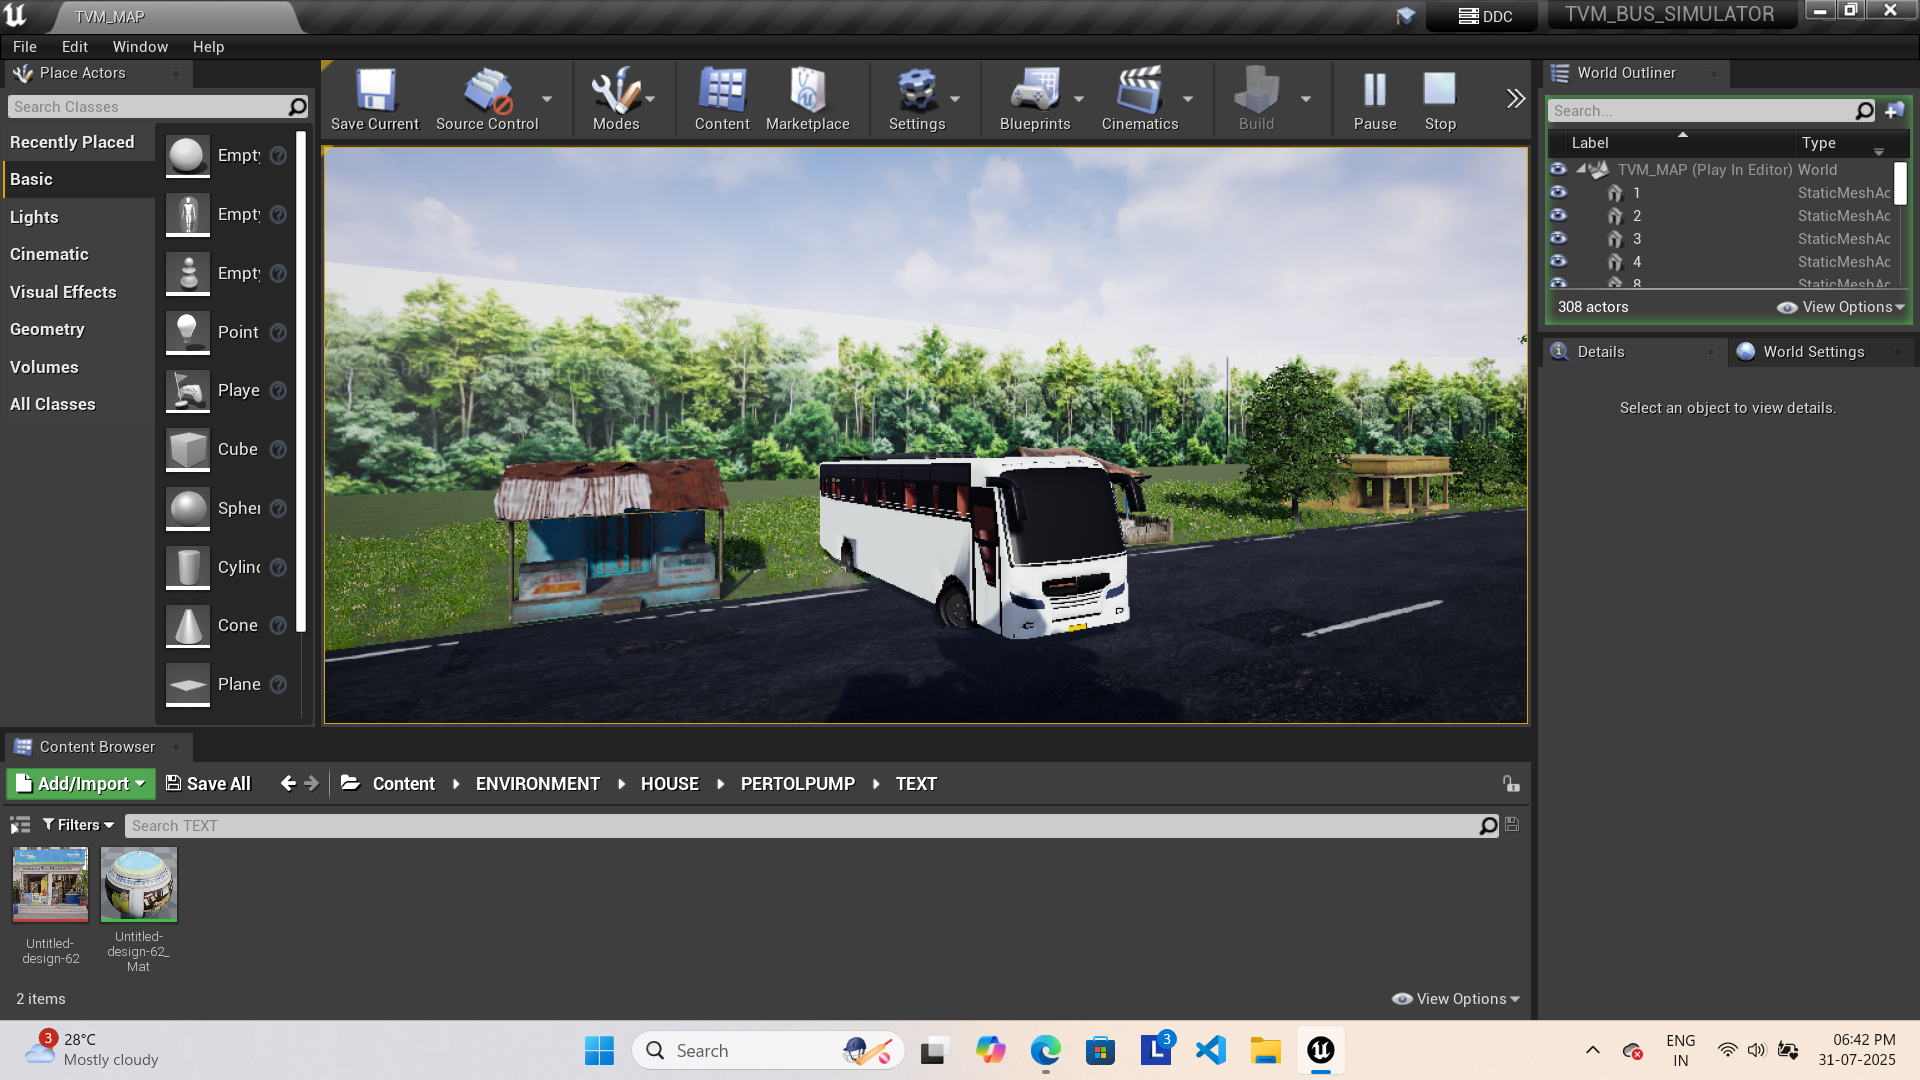Expand the Filters dropdown in Content Browser
This screenshot has height=1080, width=1920.
(77, 824)
